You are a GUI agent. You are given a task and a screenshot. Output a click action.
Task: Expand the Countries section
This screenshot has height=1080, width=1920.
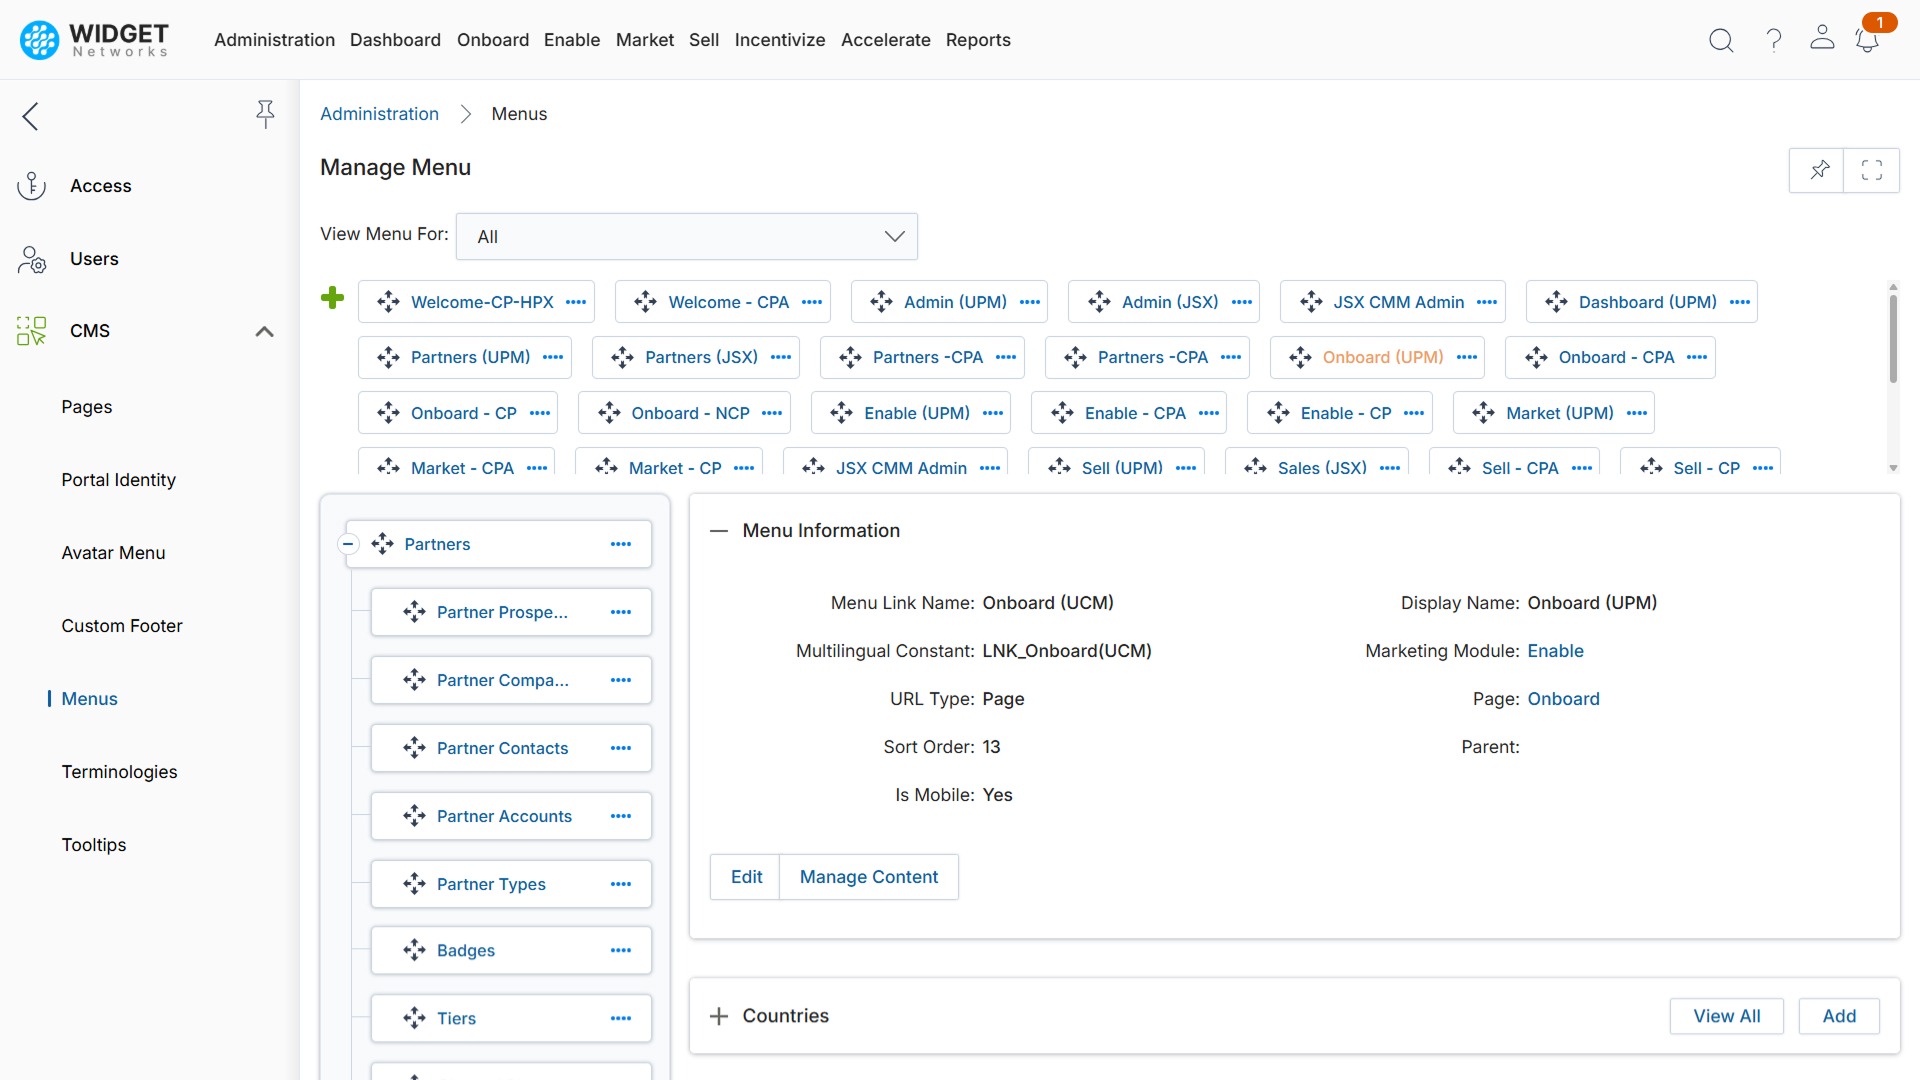pyautogui.click(x=718, y=1016)
